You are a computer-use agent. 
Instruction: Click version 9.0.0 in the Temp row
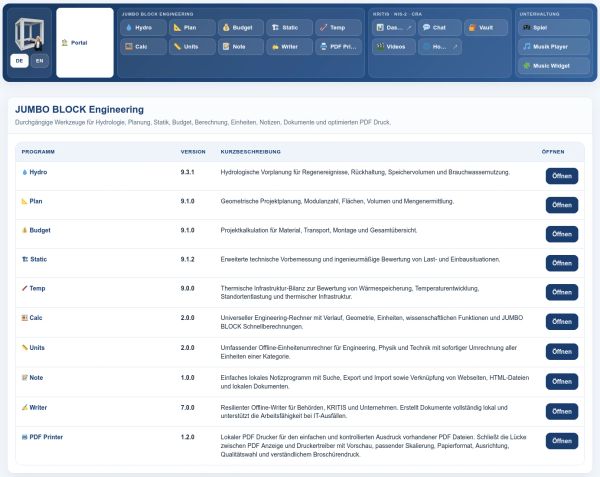pyautogui.click(x=188, y=288)
